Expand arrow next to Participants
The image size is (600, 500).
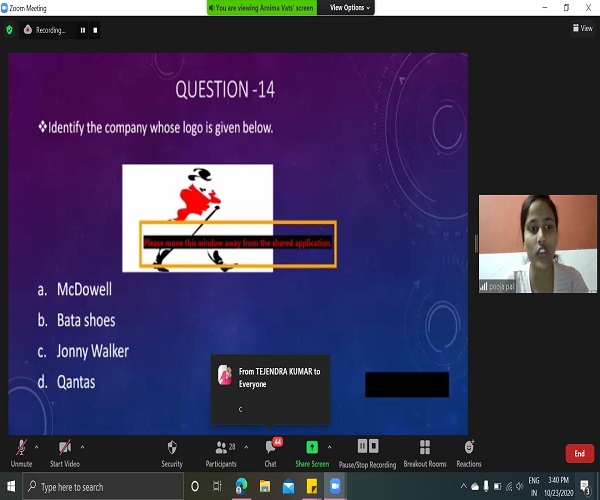pyautogui.click(x=246, y=447)
